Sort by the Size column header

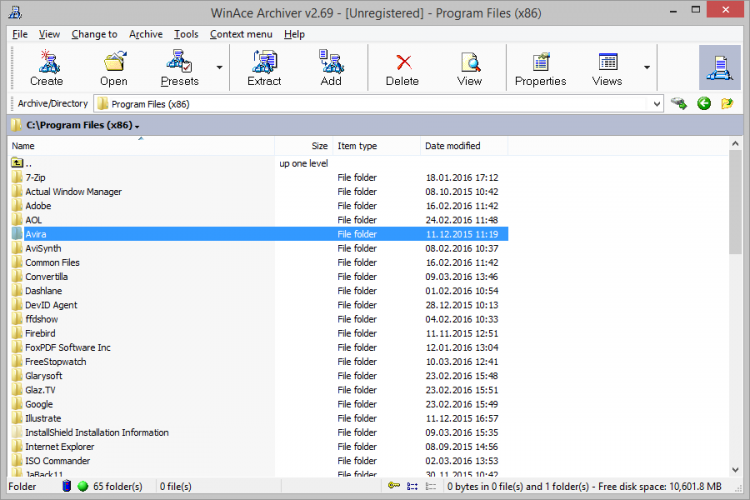(x=304, y=146)
